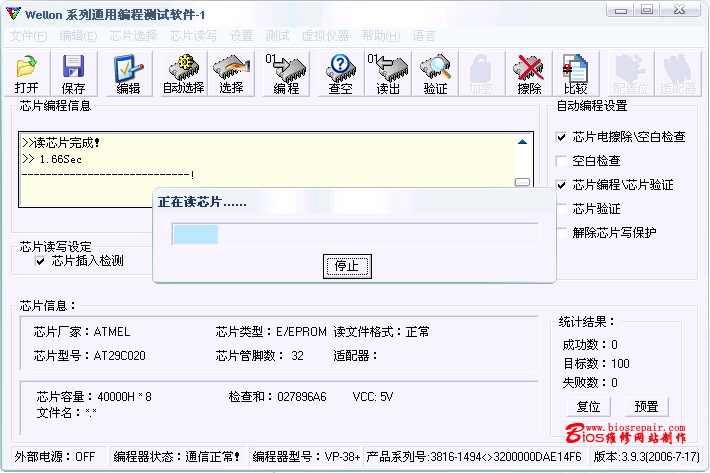Toggle 芯片编程\芯片验证 checkbox
The height and width of the screenshot is (473, 710).
point(561,185)
